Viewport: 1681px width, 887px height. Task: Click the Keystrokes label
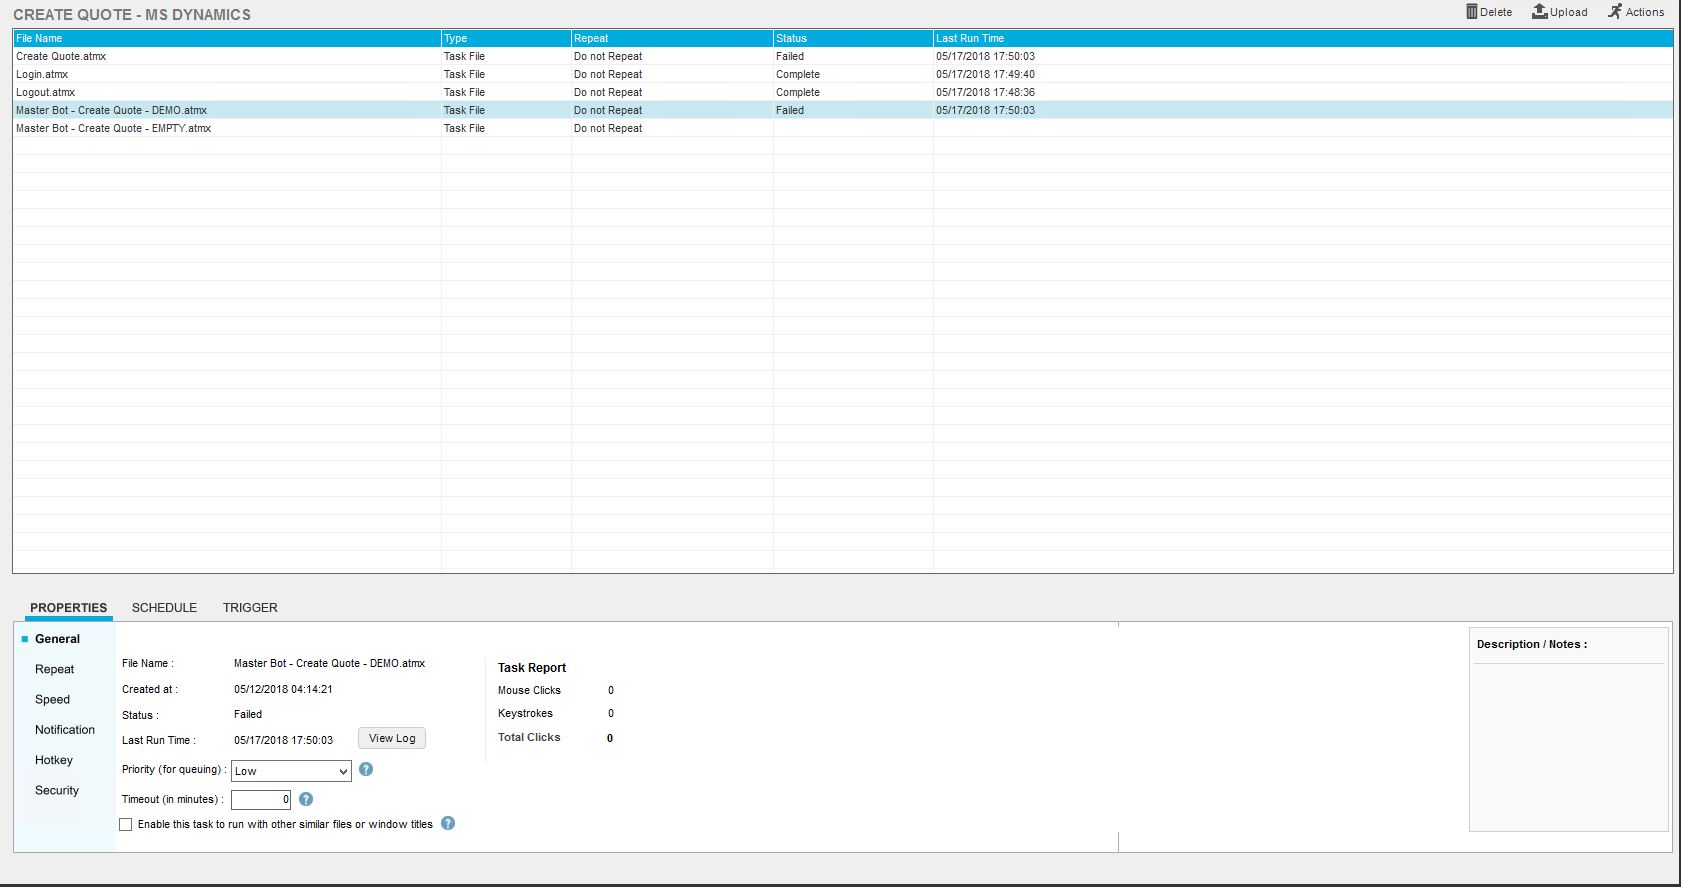click(x=525, y=713)
